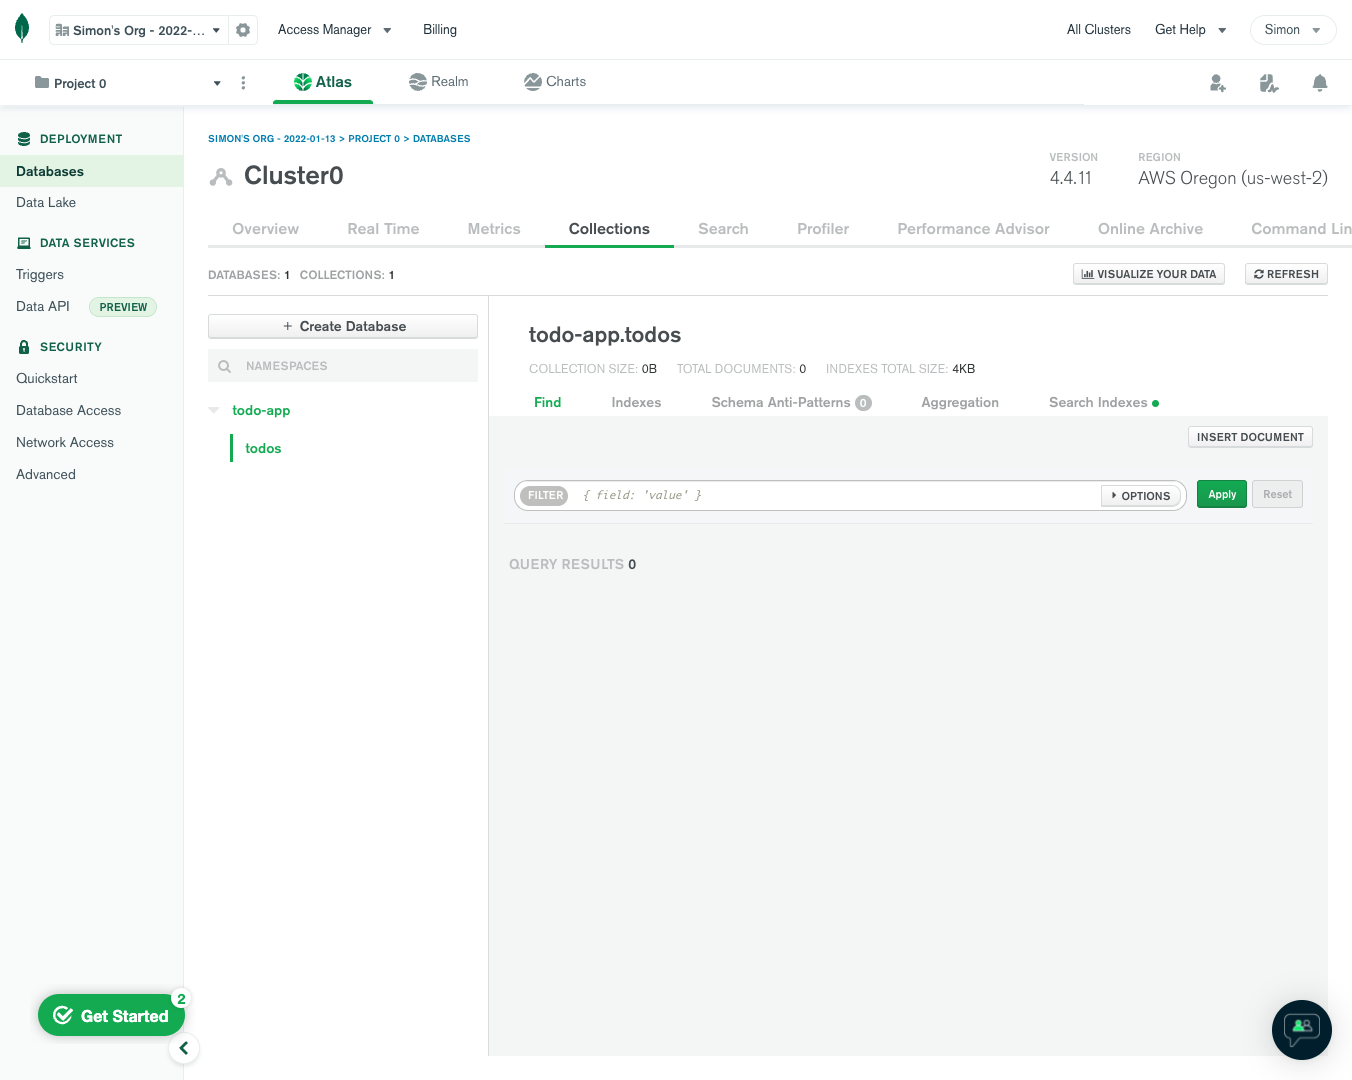Click the Cluster0 cluster icon
Screen dimensions: 1352x1080
click(221, 177)
